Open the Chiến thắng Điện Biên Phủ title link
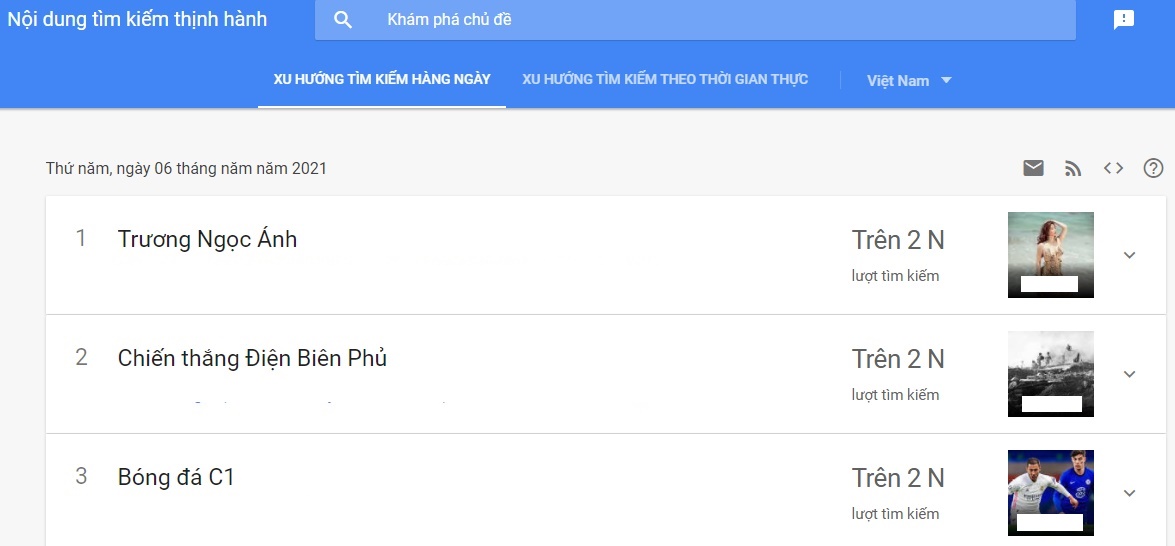Screen dimensions: 1175x546 [x=252, y=358]
